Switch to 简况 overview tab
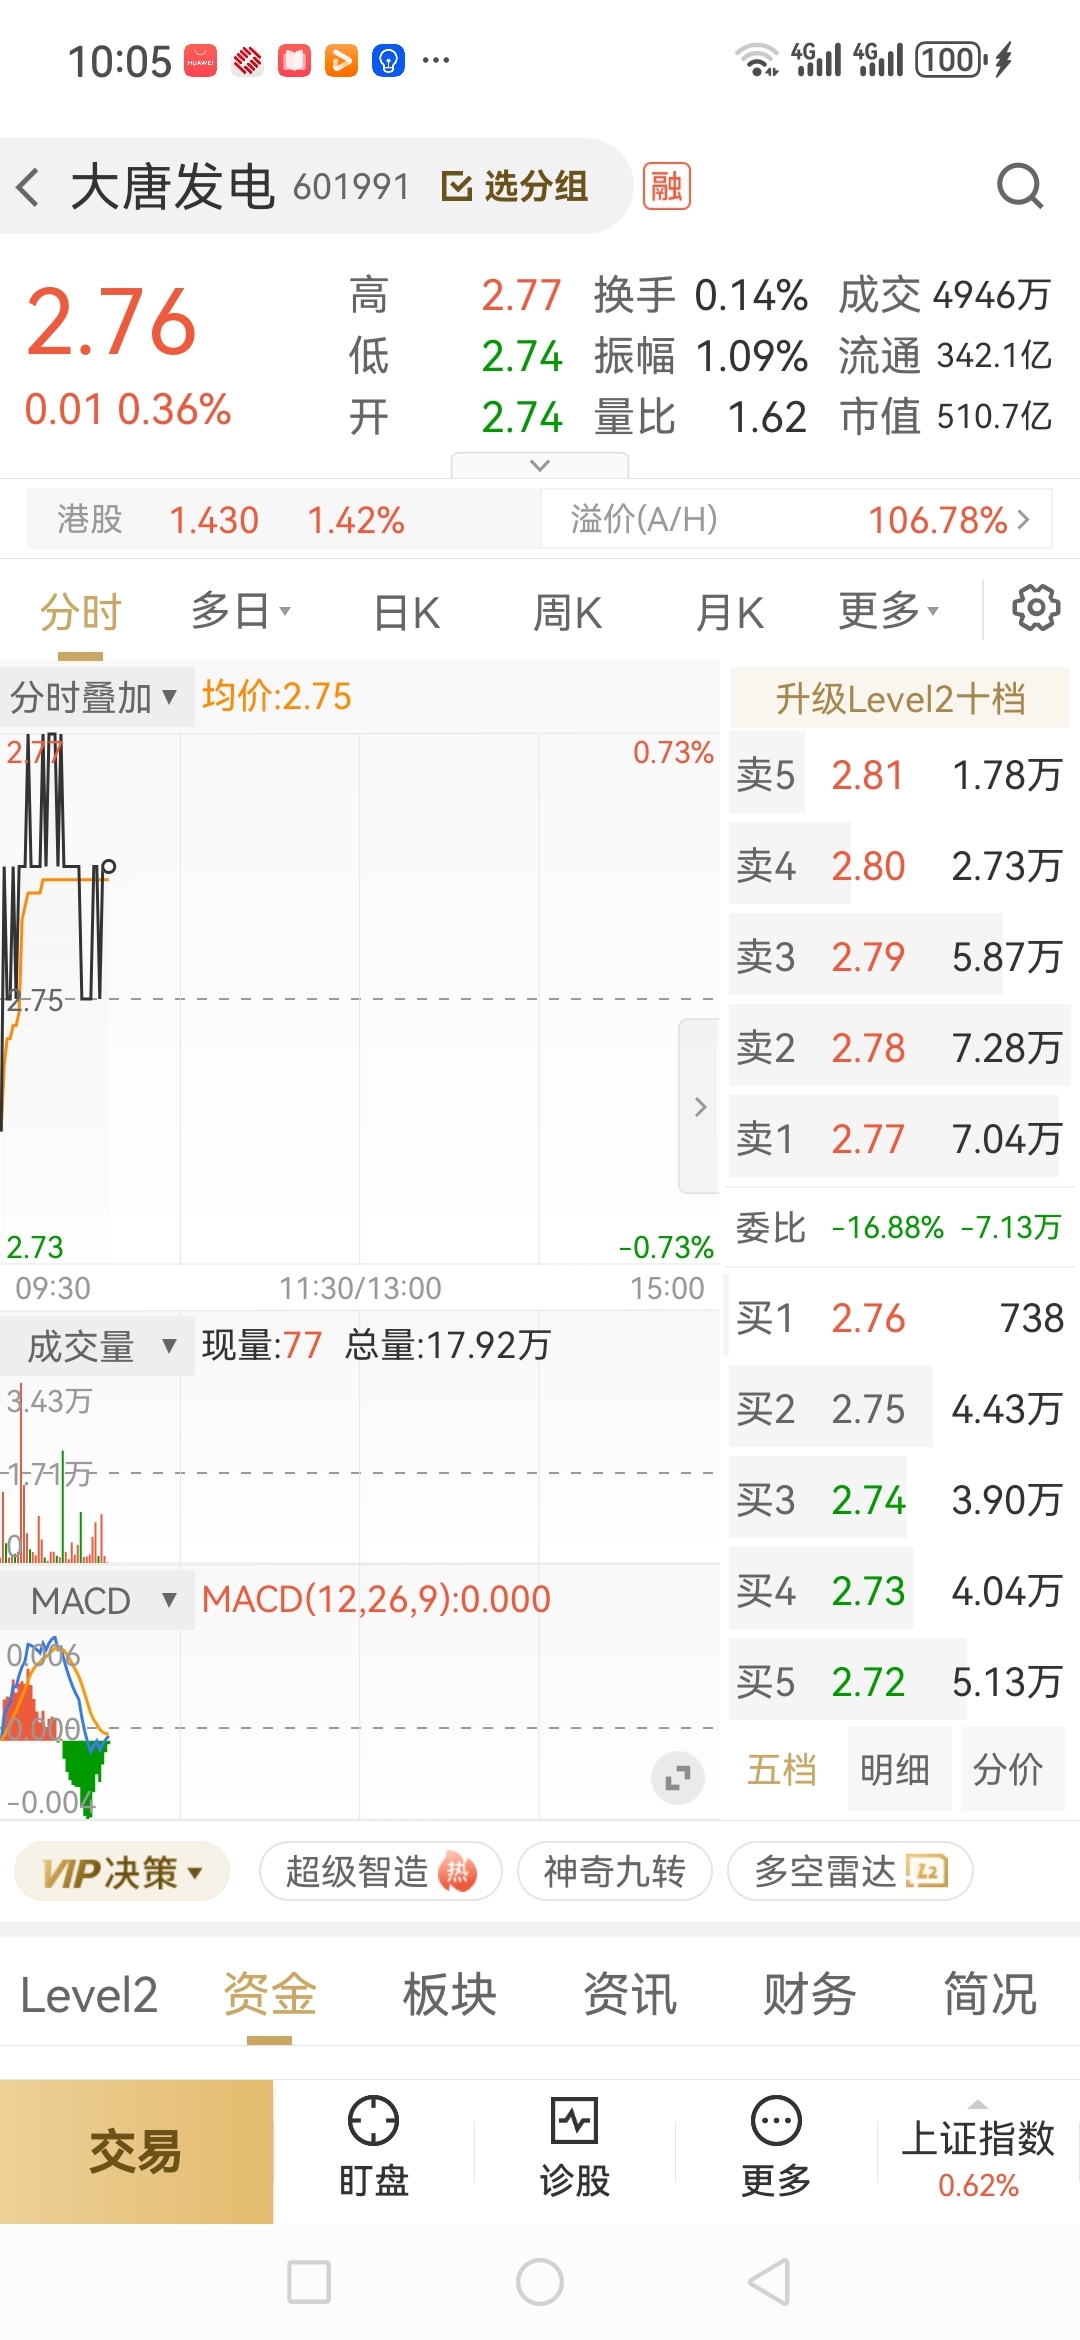 pos(990,1995)
